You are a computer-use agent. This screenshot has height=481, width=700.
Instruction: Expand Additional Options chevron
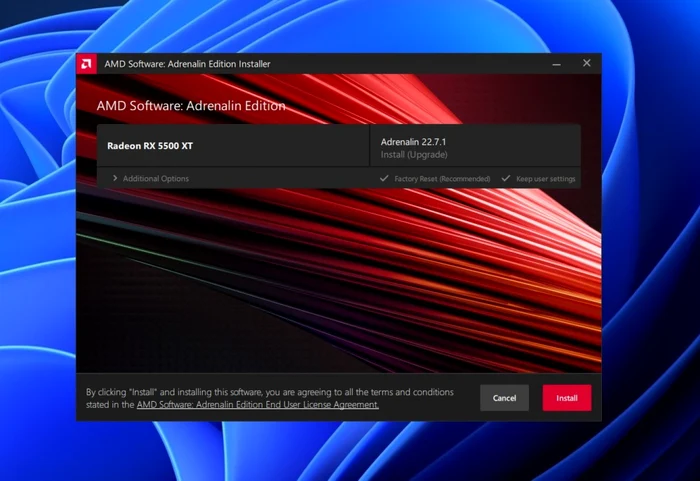pos(115,178)
